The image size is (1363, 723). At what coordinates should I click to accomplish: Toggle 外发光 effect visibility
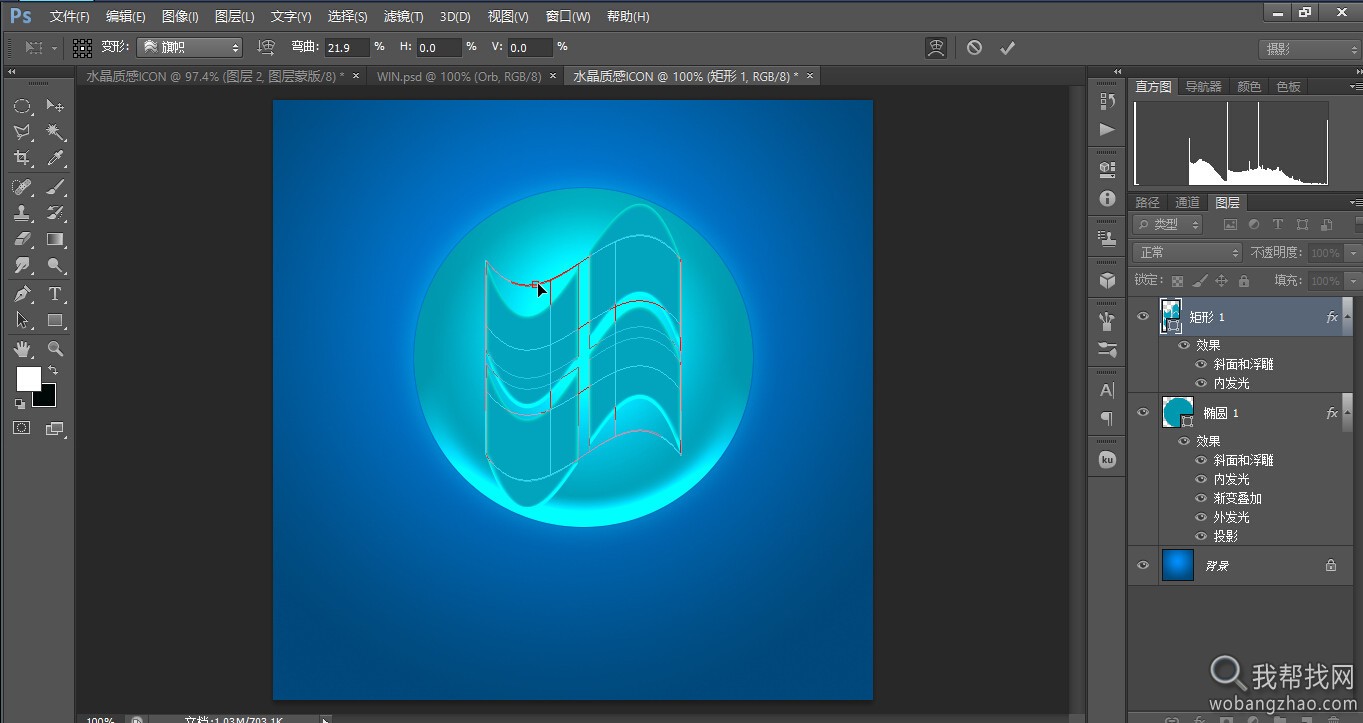(x=1202, y=517)
